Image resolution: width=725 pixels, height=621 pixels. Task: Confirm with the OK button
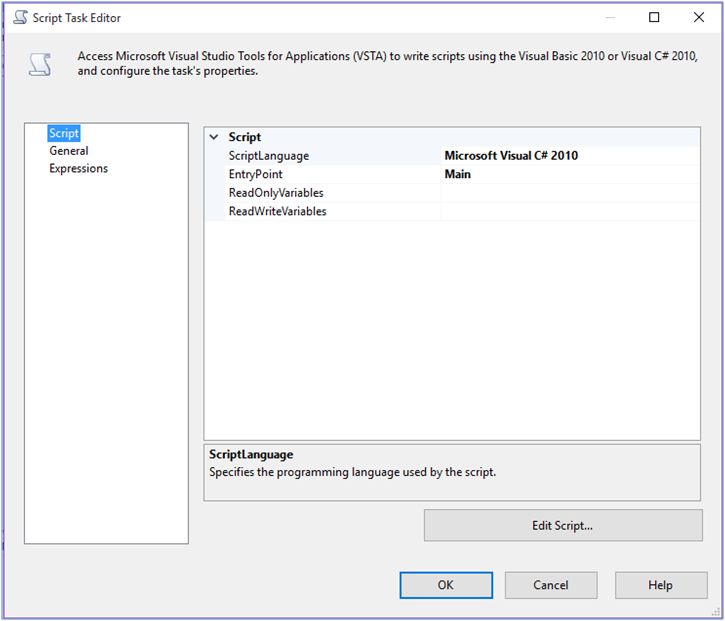click(446, 585)
